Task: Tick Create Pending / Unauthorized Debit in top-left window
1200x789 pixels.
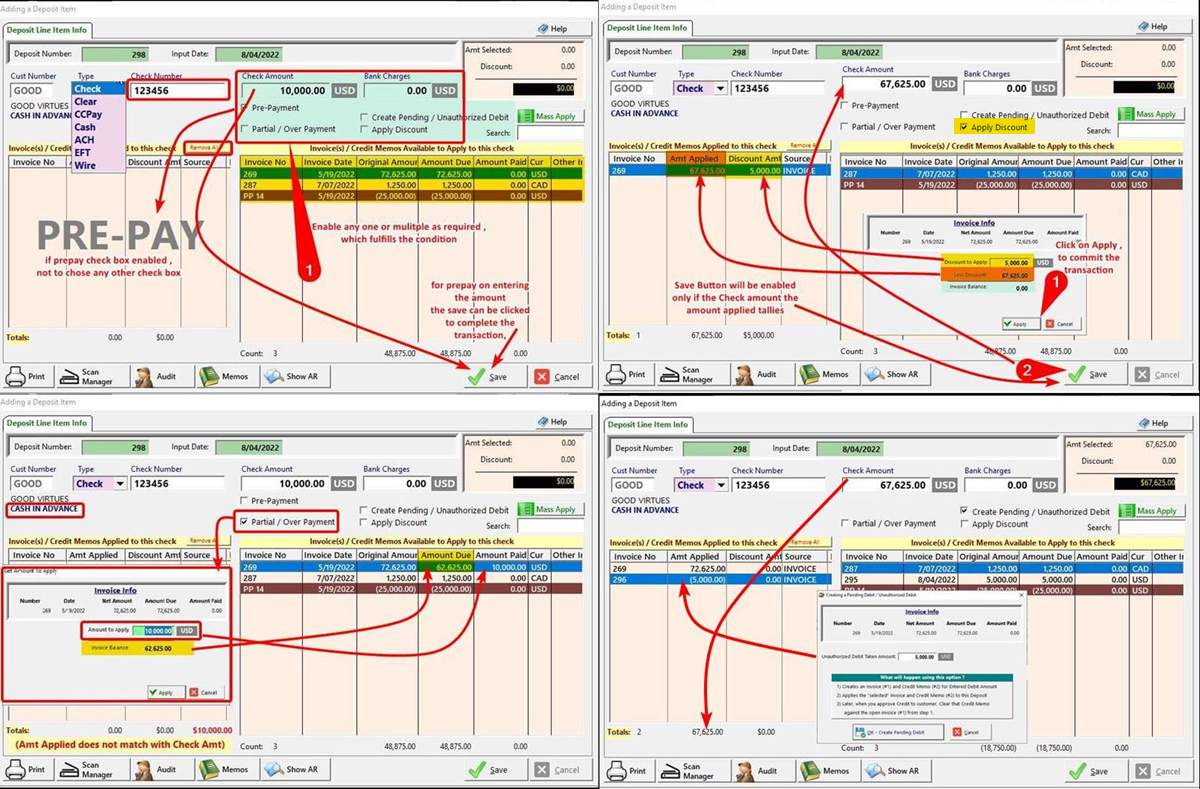Action: point(364,117)
